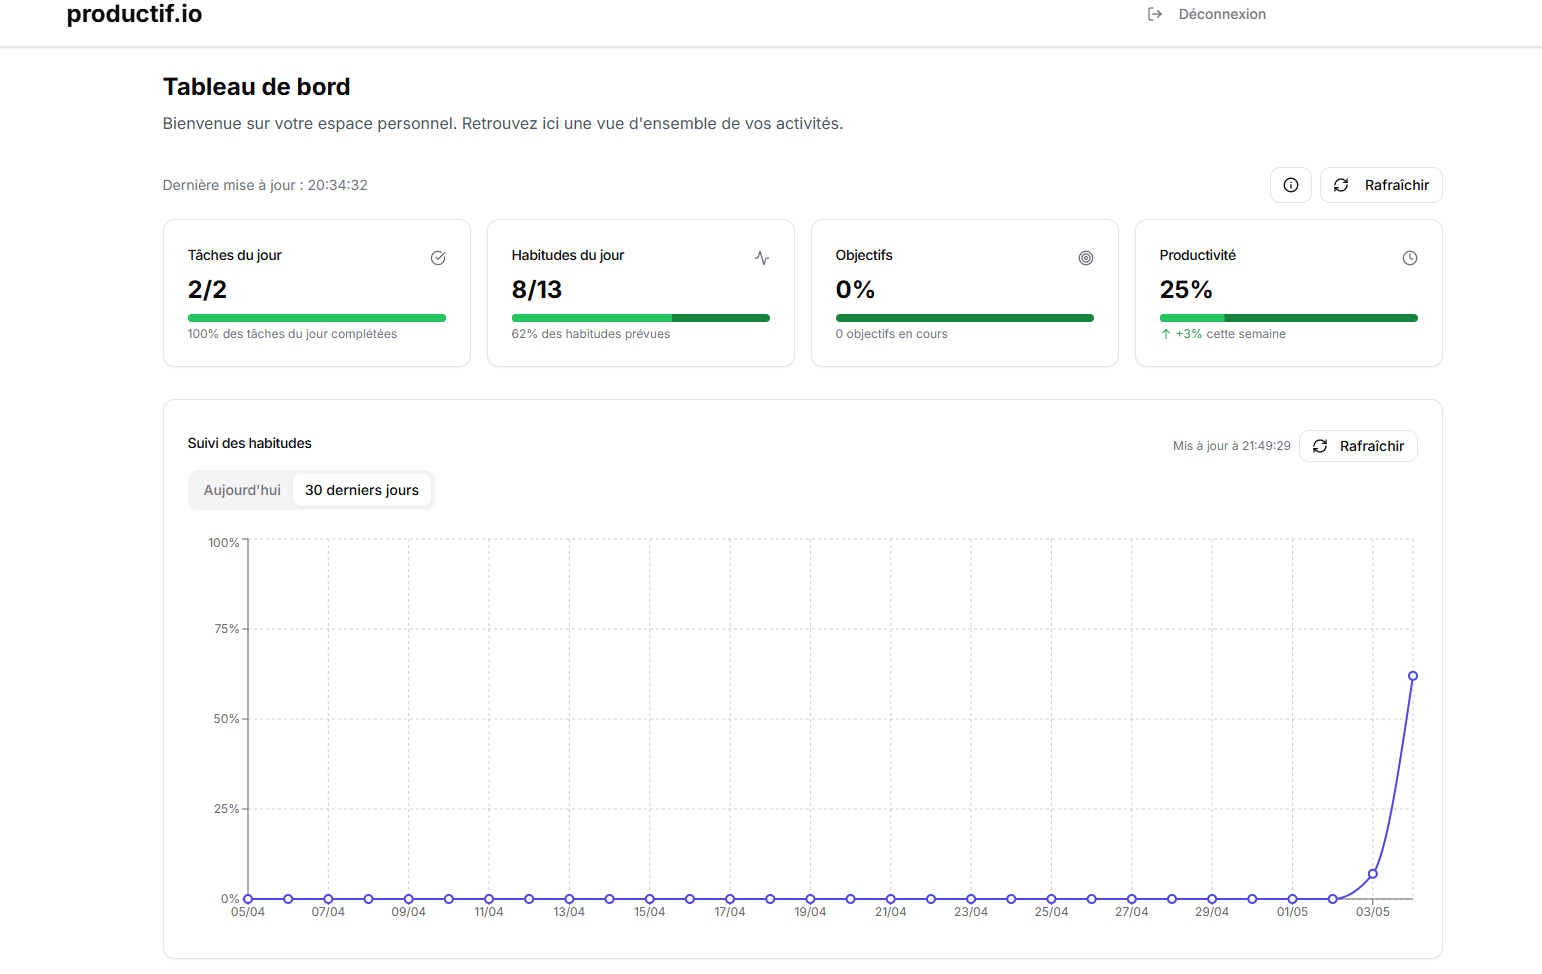
Task: Click the Tableau de bord heading
Action: click(256, 87)
